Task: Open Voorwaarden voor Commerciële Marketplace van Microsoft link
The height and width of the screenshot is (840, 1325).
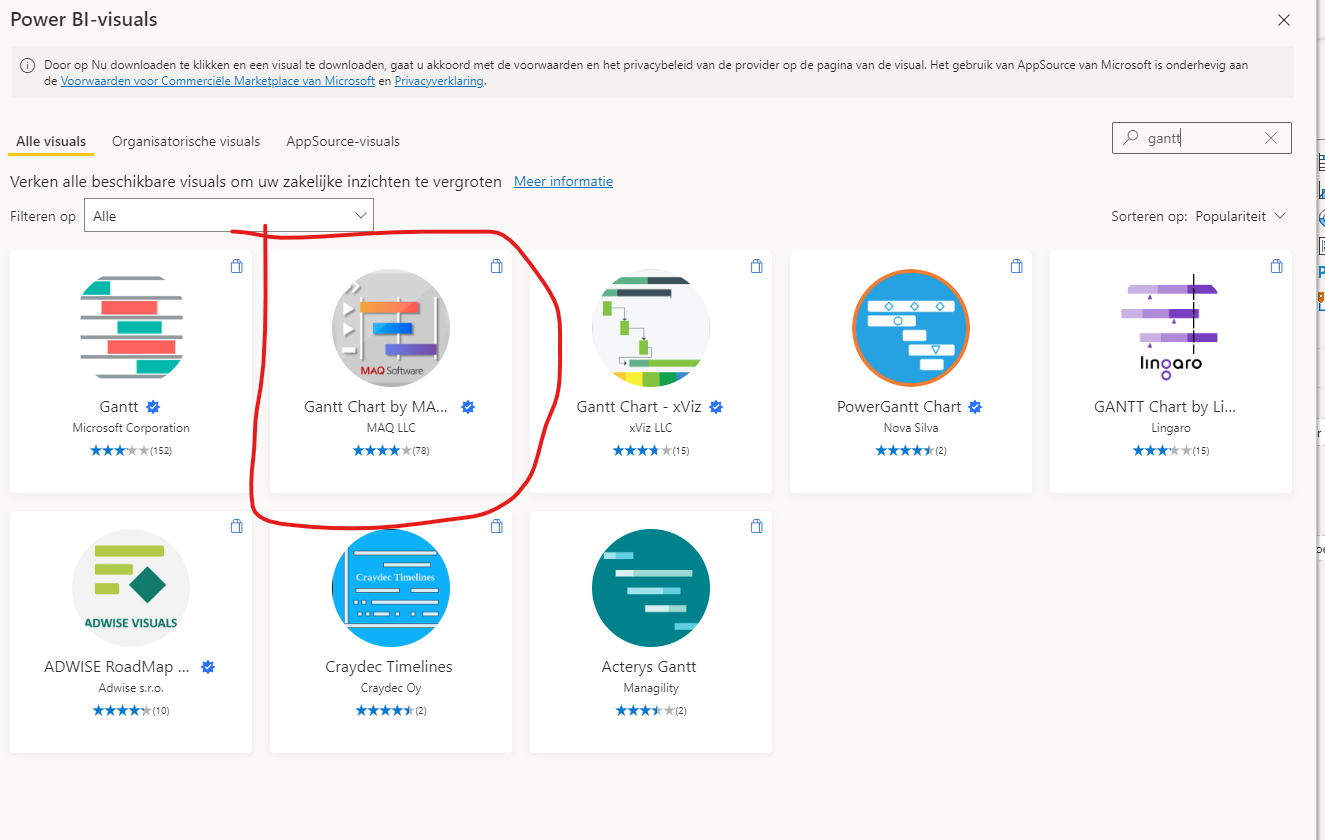Action: pyautogui.click(x=218, y=81)
